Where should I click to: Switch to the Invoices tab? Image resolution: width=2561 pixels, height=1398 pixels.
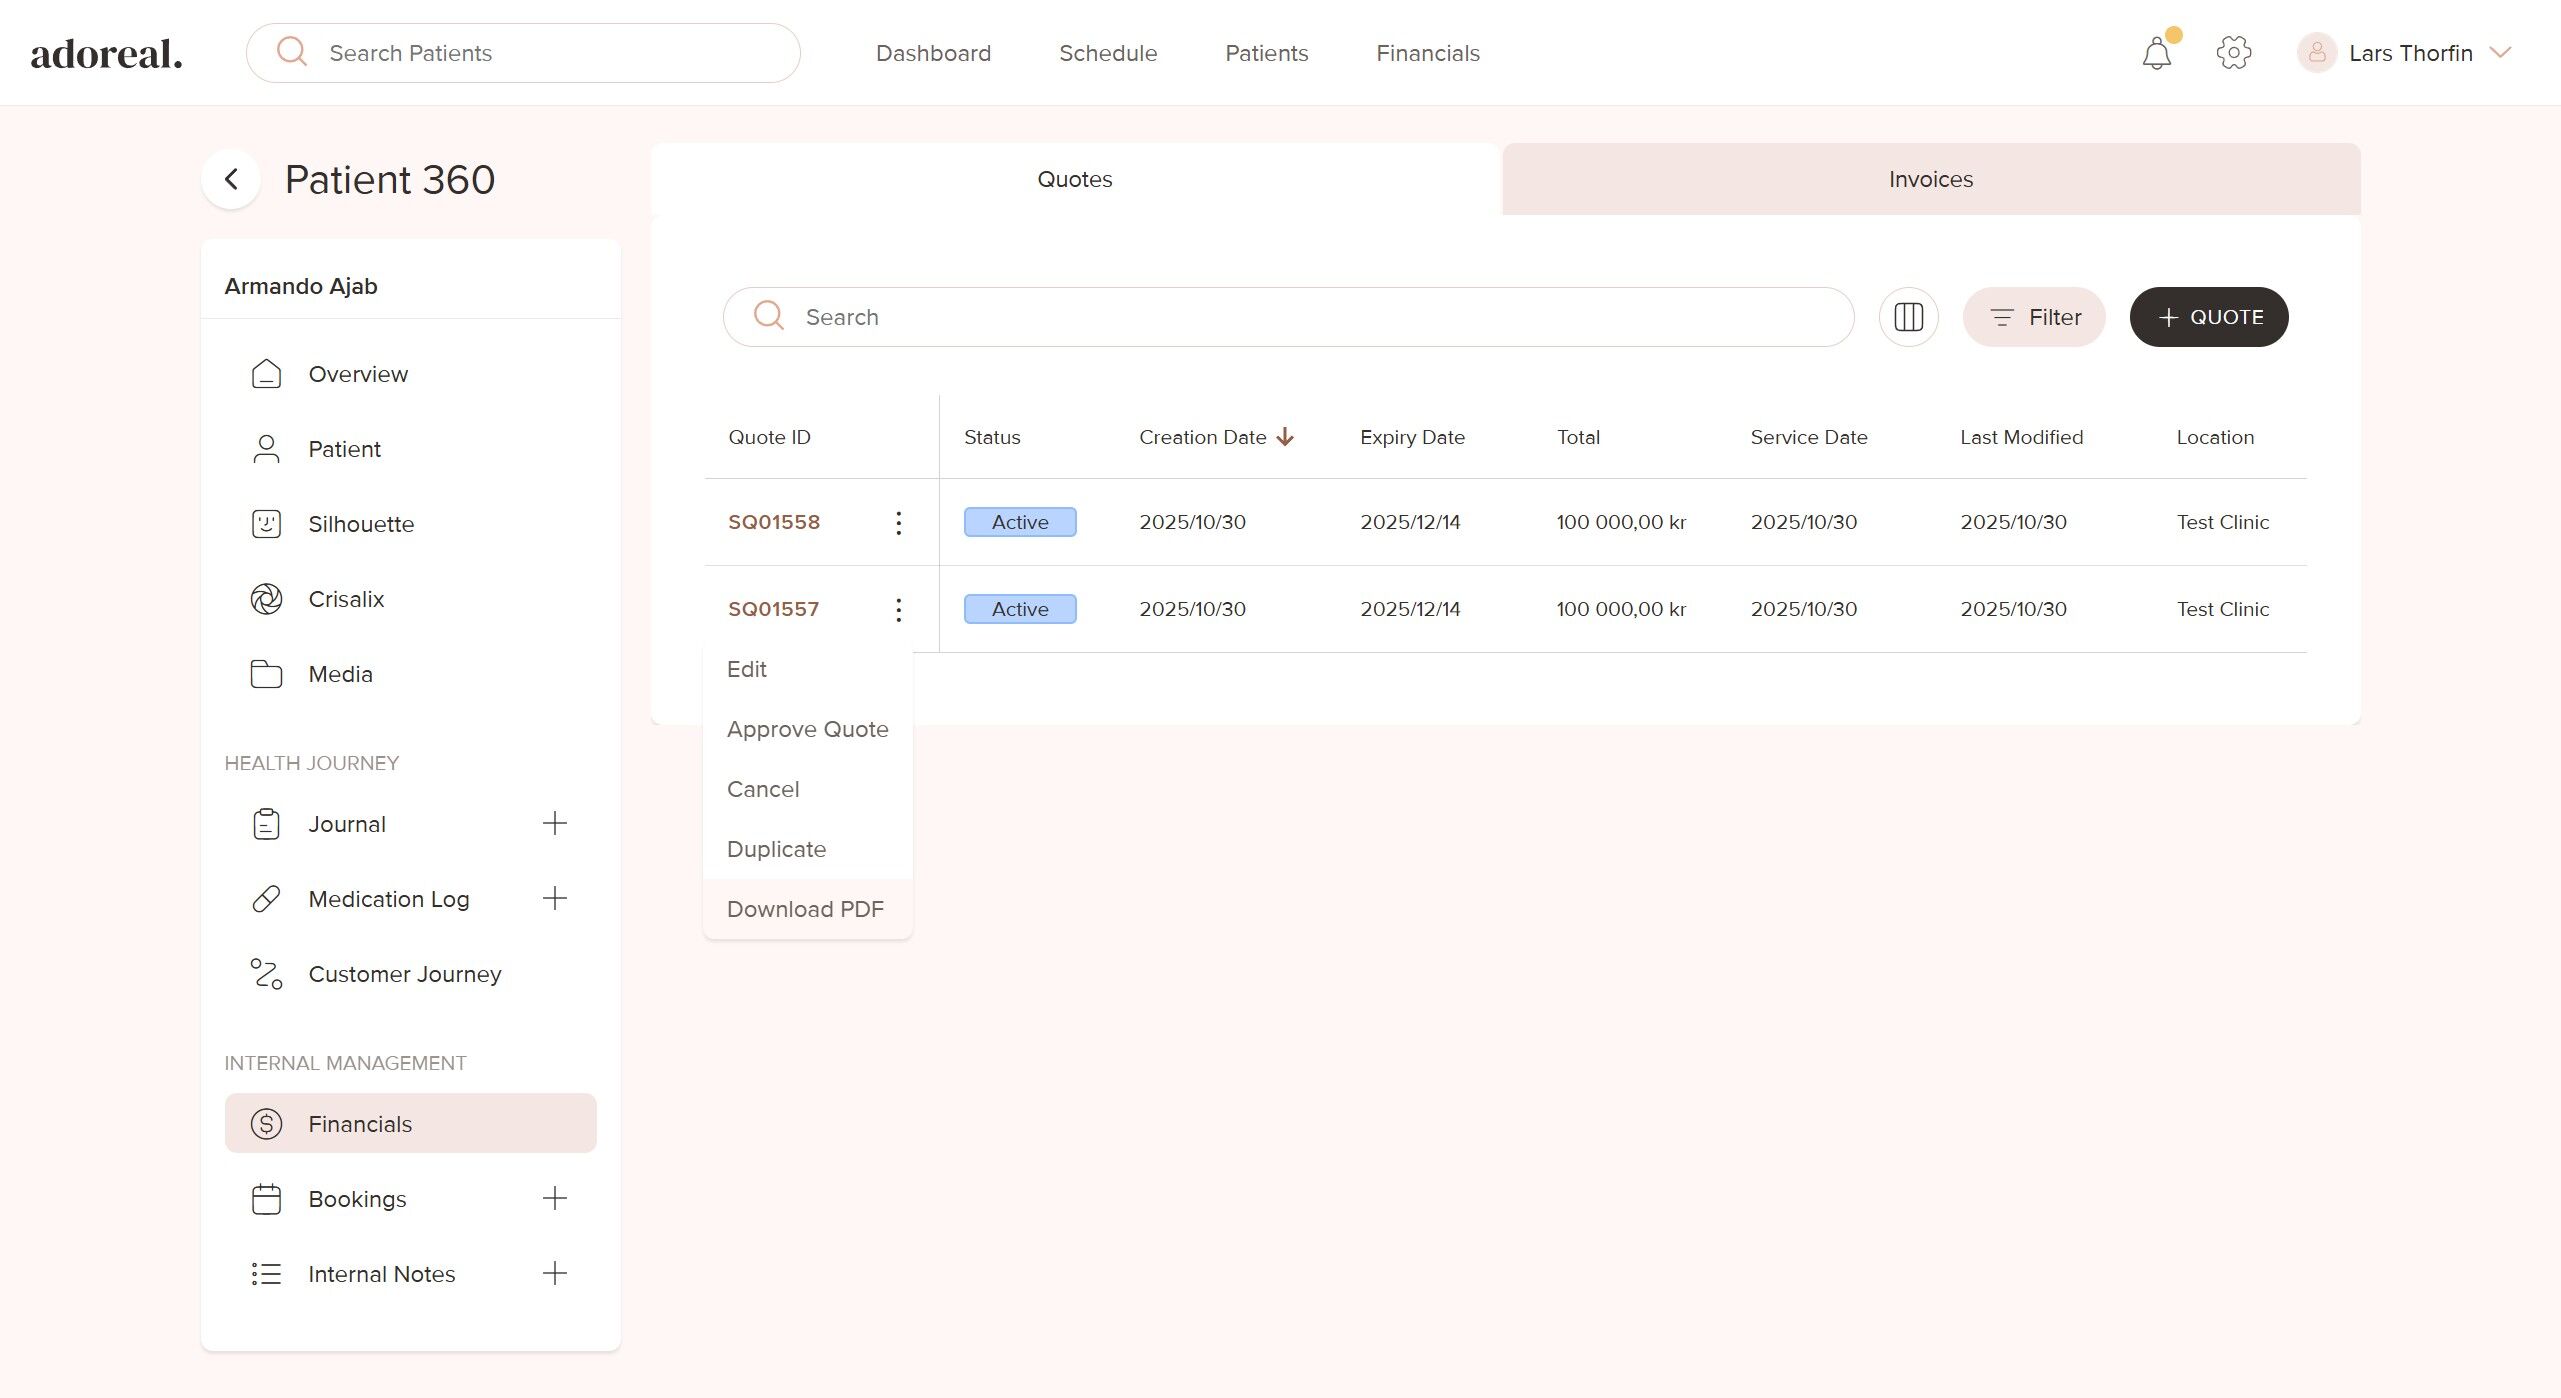(x=1930, y=179)
